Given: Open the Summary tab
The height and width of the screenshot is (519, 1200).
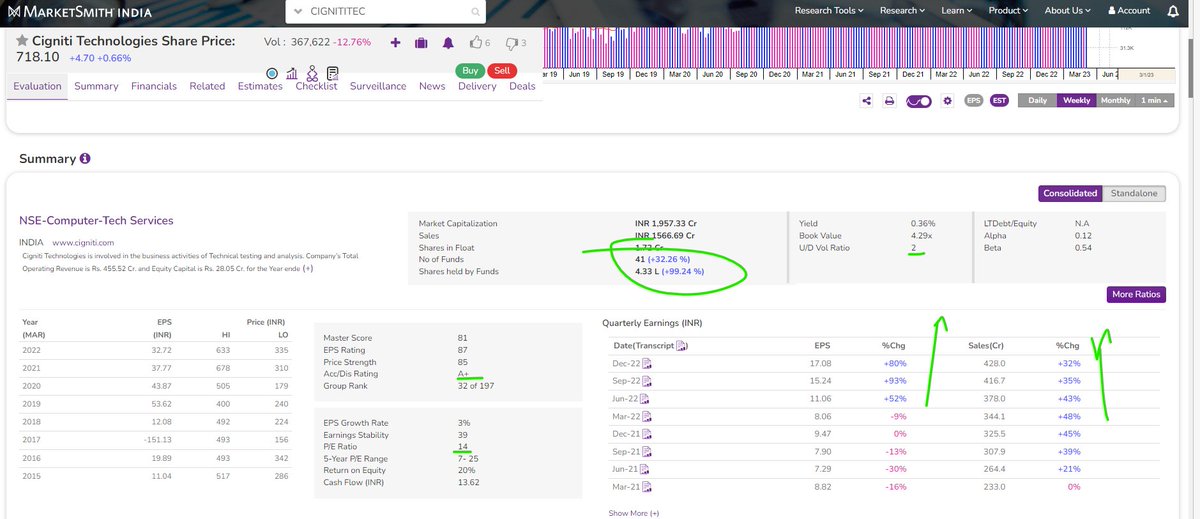Looking at the screenshot, I should 96,86.
